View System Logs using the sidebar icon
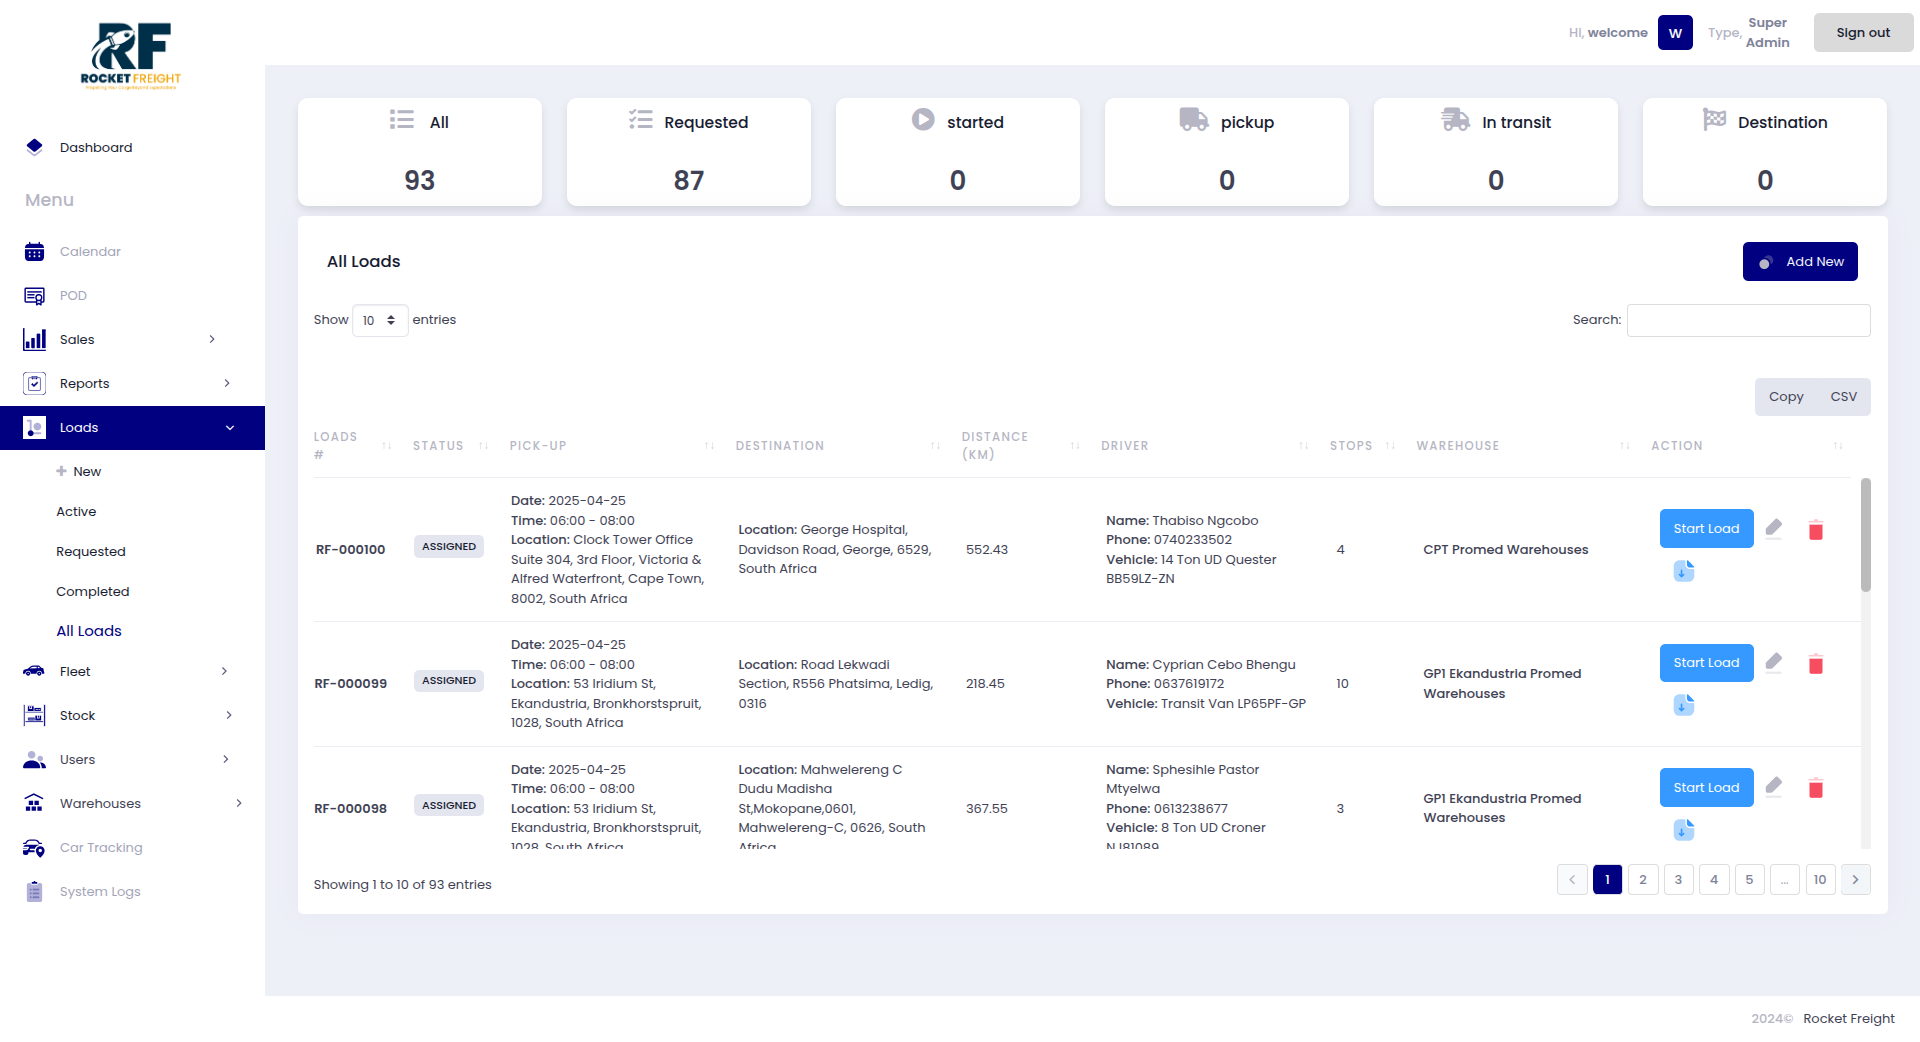Screen dimensions: 1920x1042 pos(35,891)
